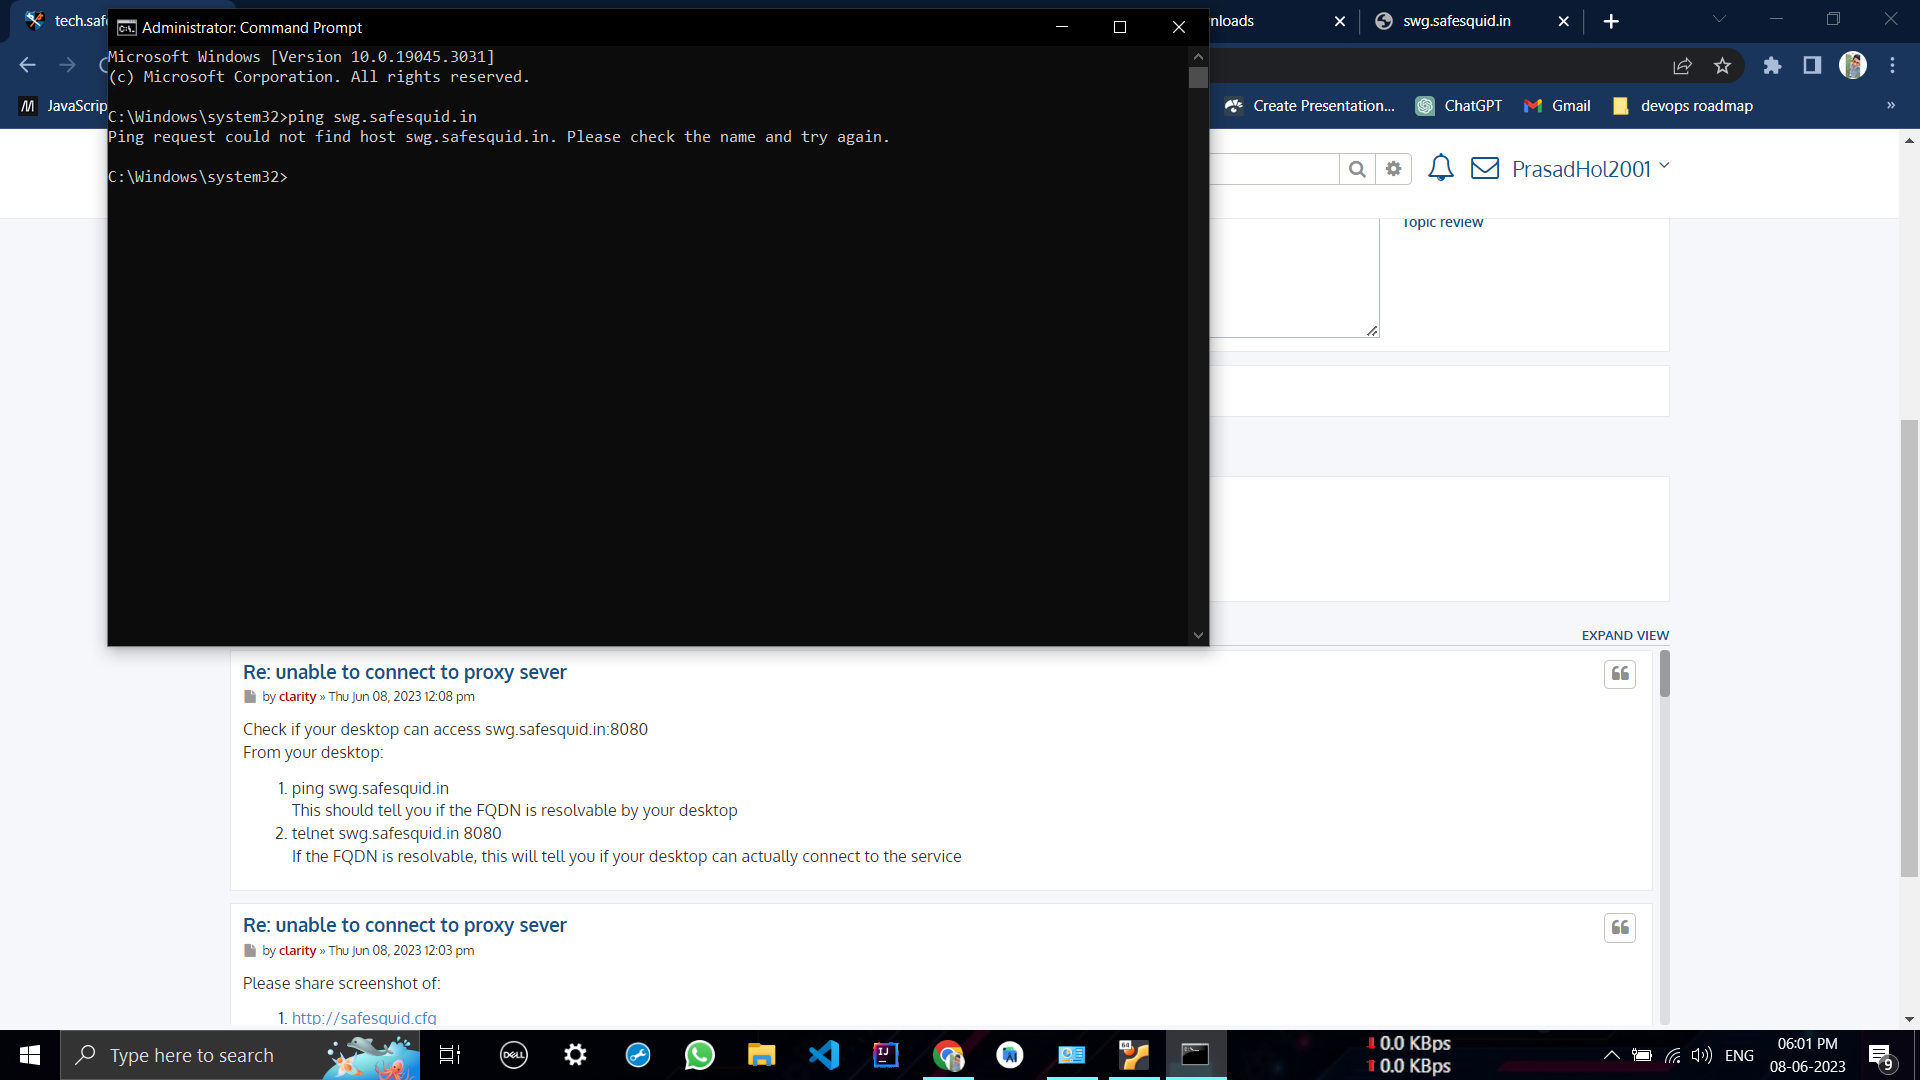Open the Chrome three-dot menu
This screenshot has width=1920, height=1080.
(x=1892, y=65)
